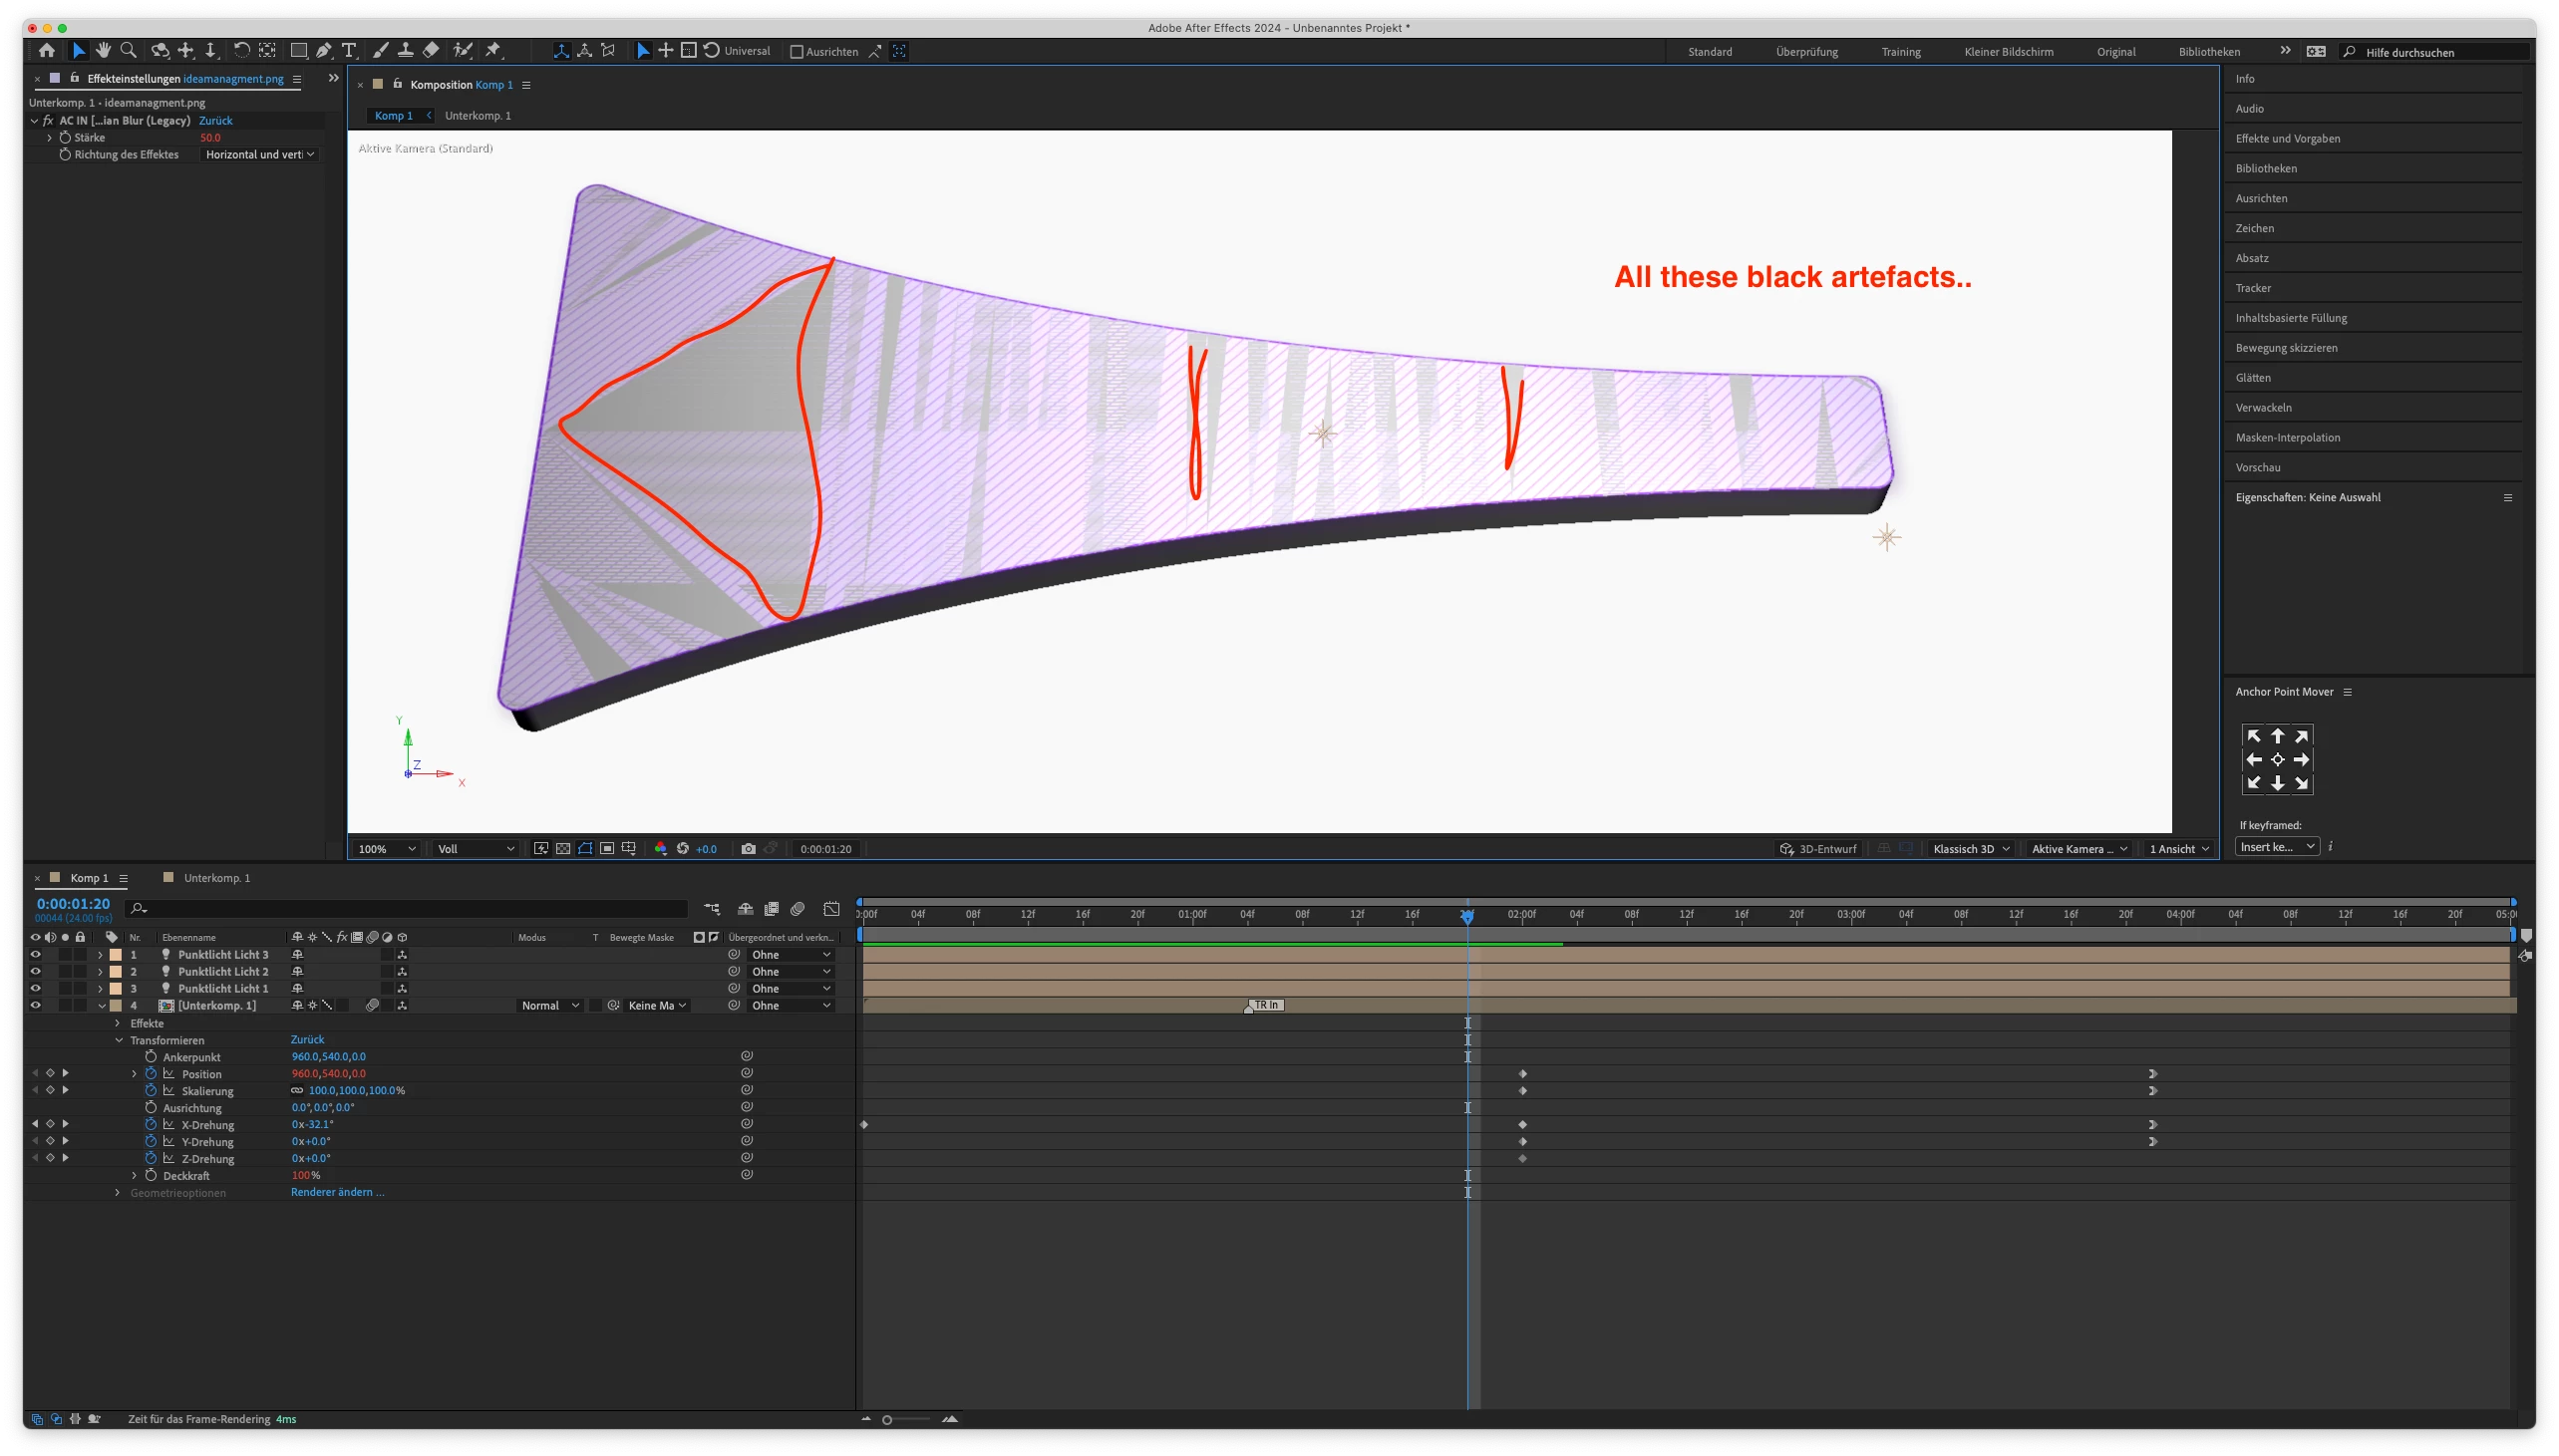Enable the Ausrichten checkbox
Screen dimensions: 2559x1456
click(x=797, y=51)
